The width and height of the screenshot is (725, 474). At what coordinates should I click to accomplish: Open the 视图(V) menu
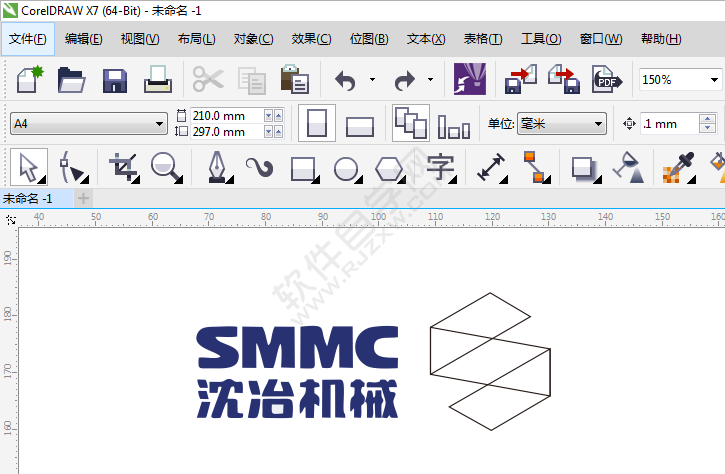coord(140,39)
